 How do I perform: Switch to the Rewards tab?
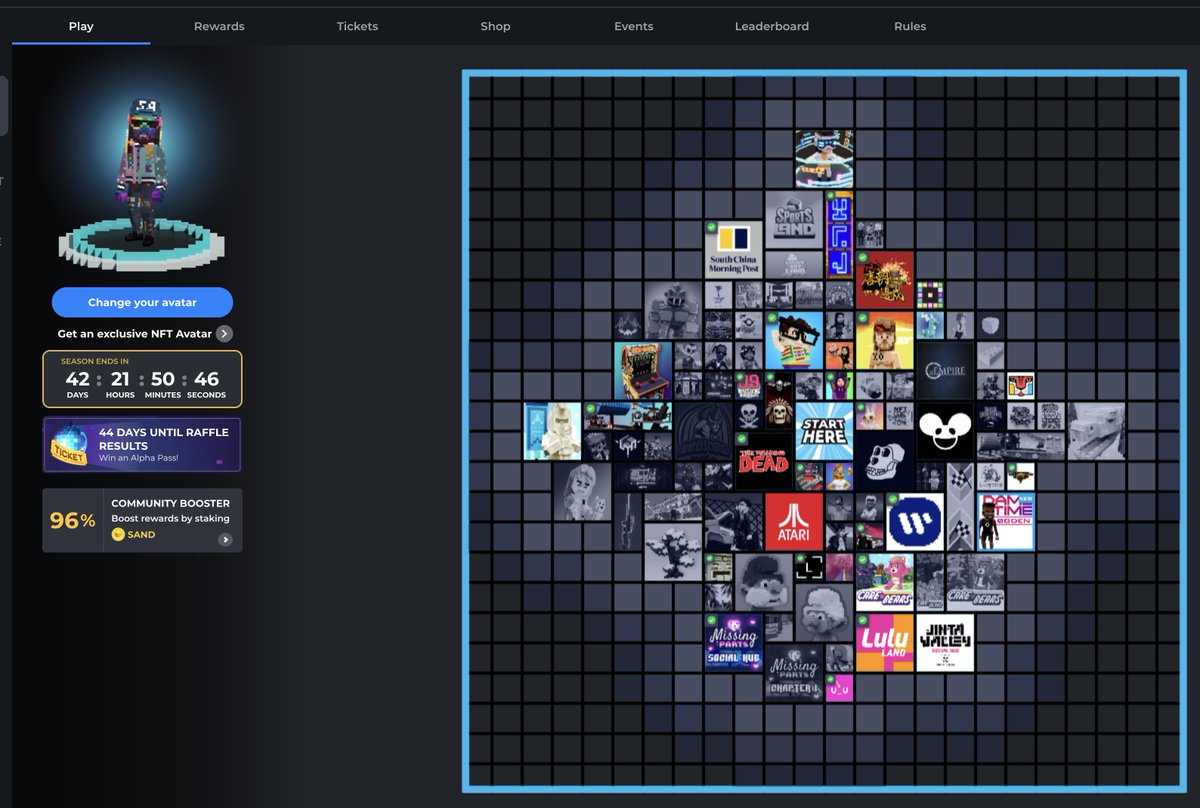(219, 26)
